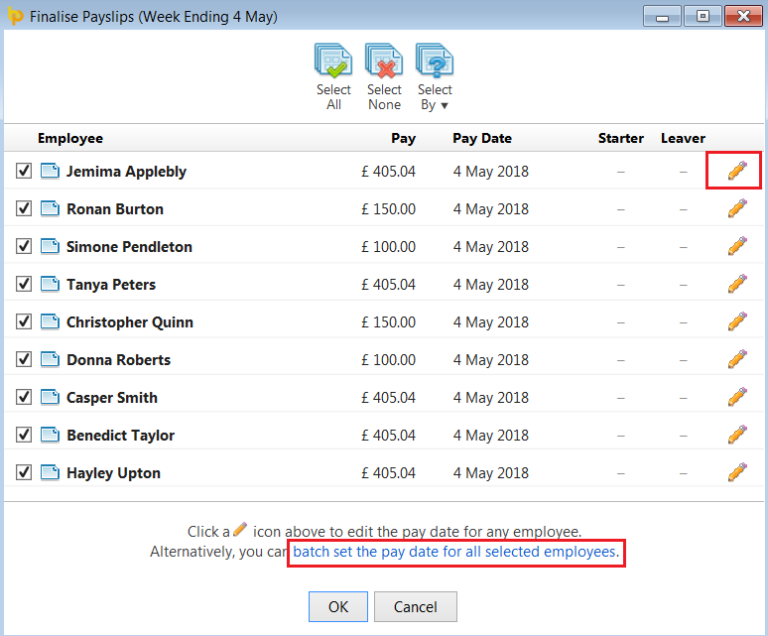Click the Select None icon
Image resolution: width=768 pixels, height=636 pixels.
pyautogui.click(x=384, y=62)
